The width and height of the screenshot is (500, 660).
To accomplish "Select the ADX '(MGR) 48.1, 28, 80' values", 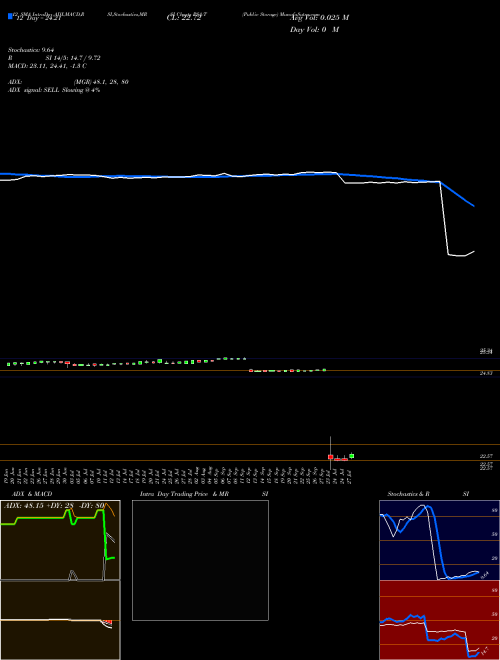I will click(101, 82).
